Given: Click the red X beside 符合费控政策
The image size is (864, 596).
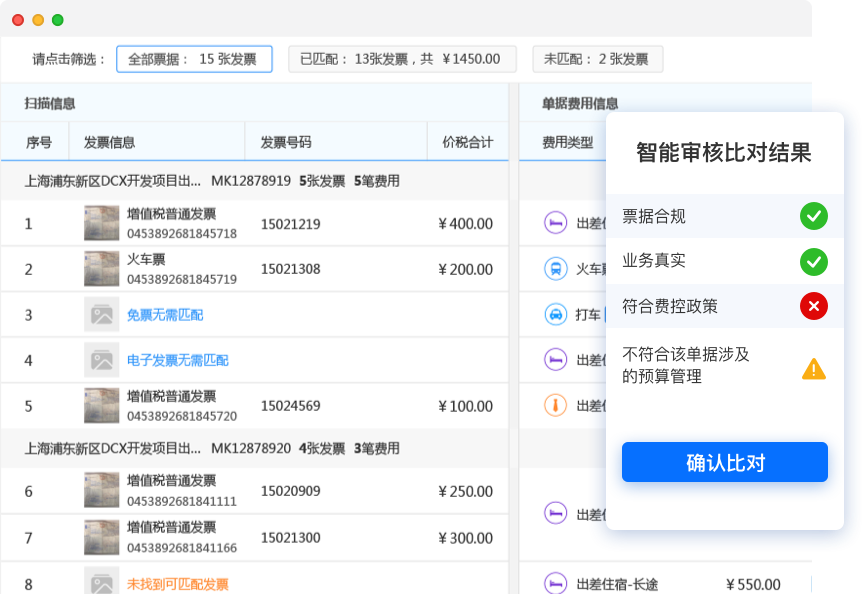Looking at the screenshot, I should point(815,307).
